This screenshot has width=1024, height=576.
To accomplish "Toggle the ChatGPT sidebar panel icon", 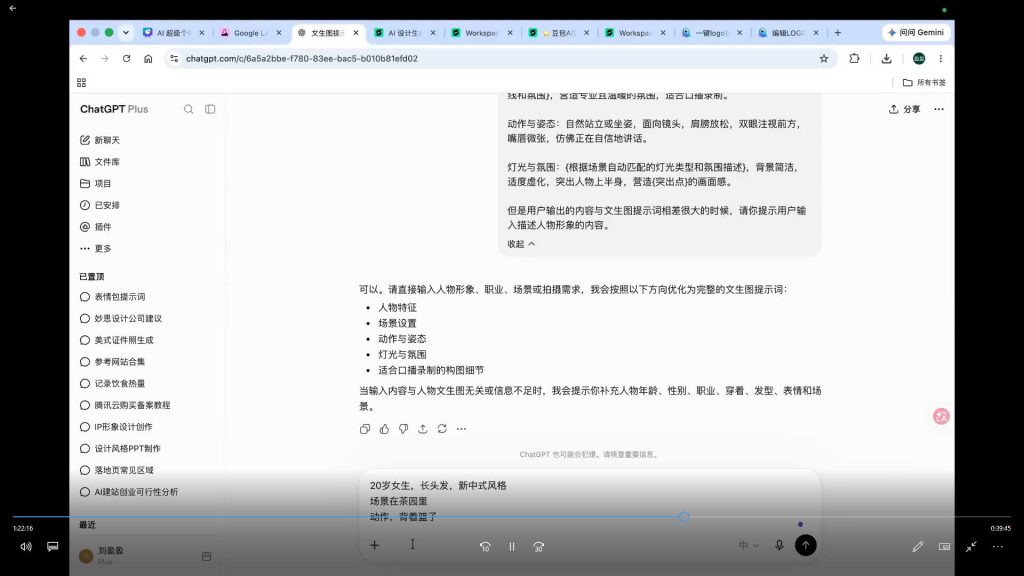I will click(210, 109).
